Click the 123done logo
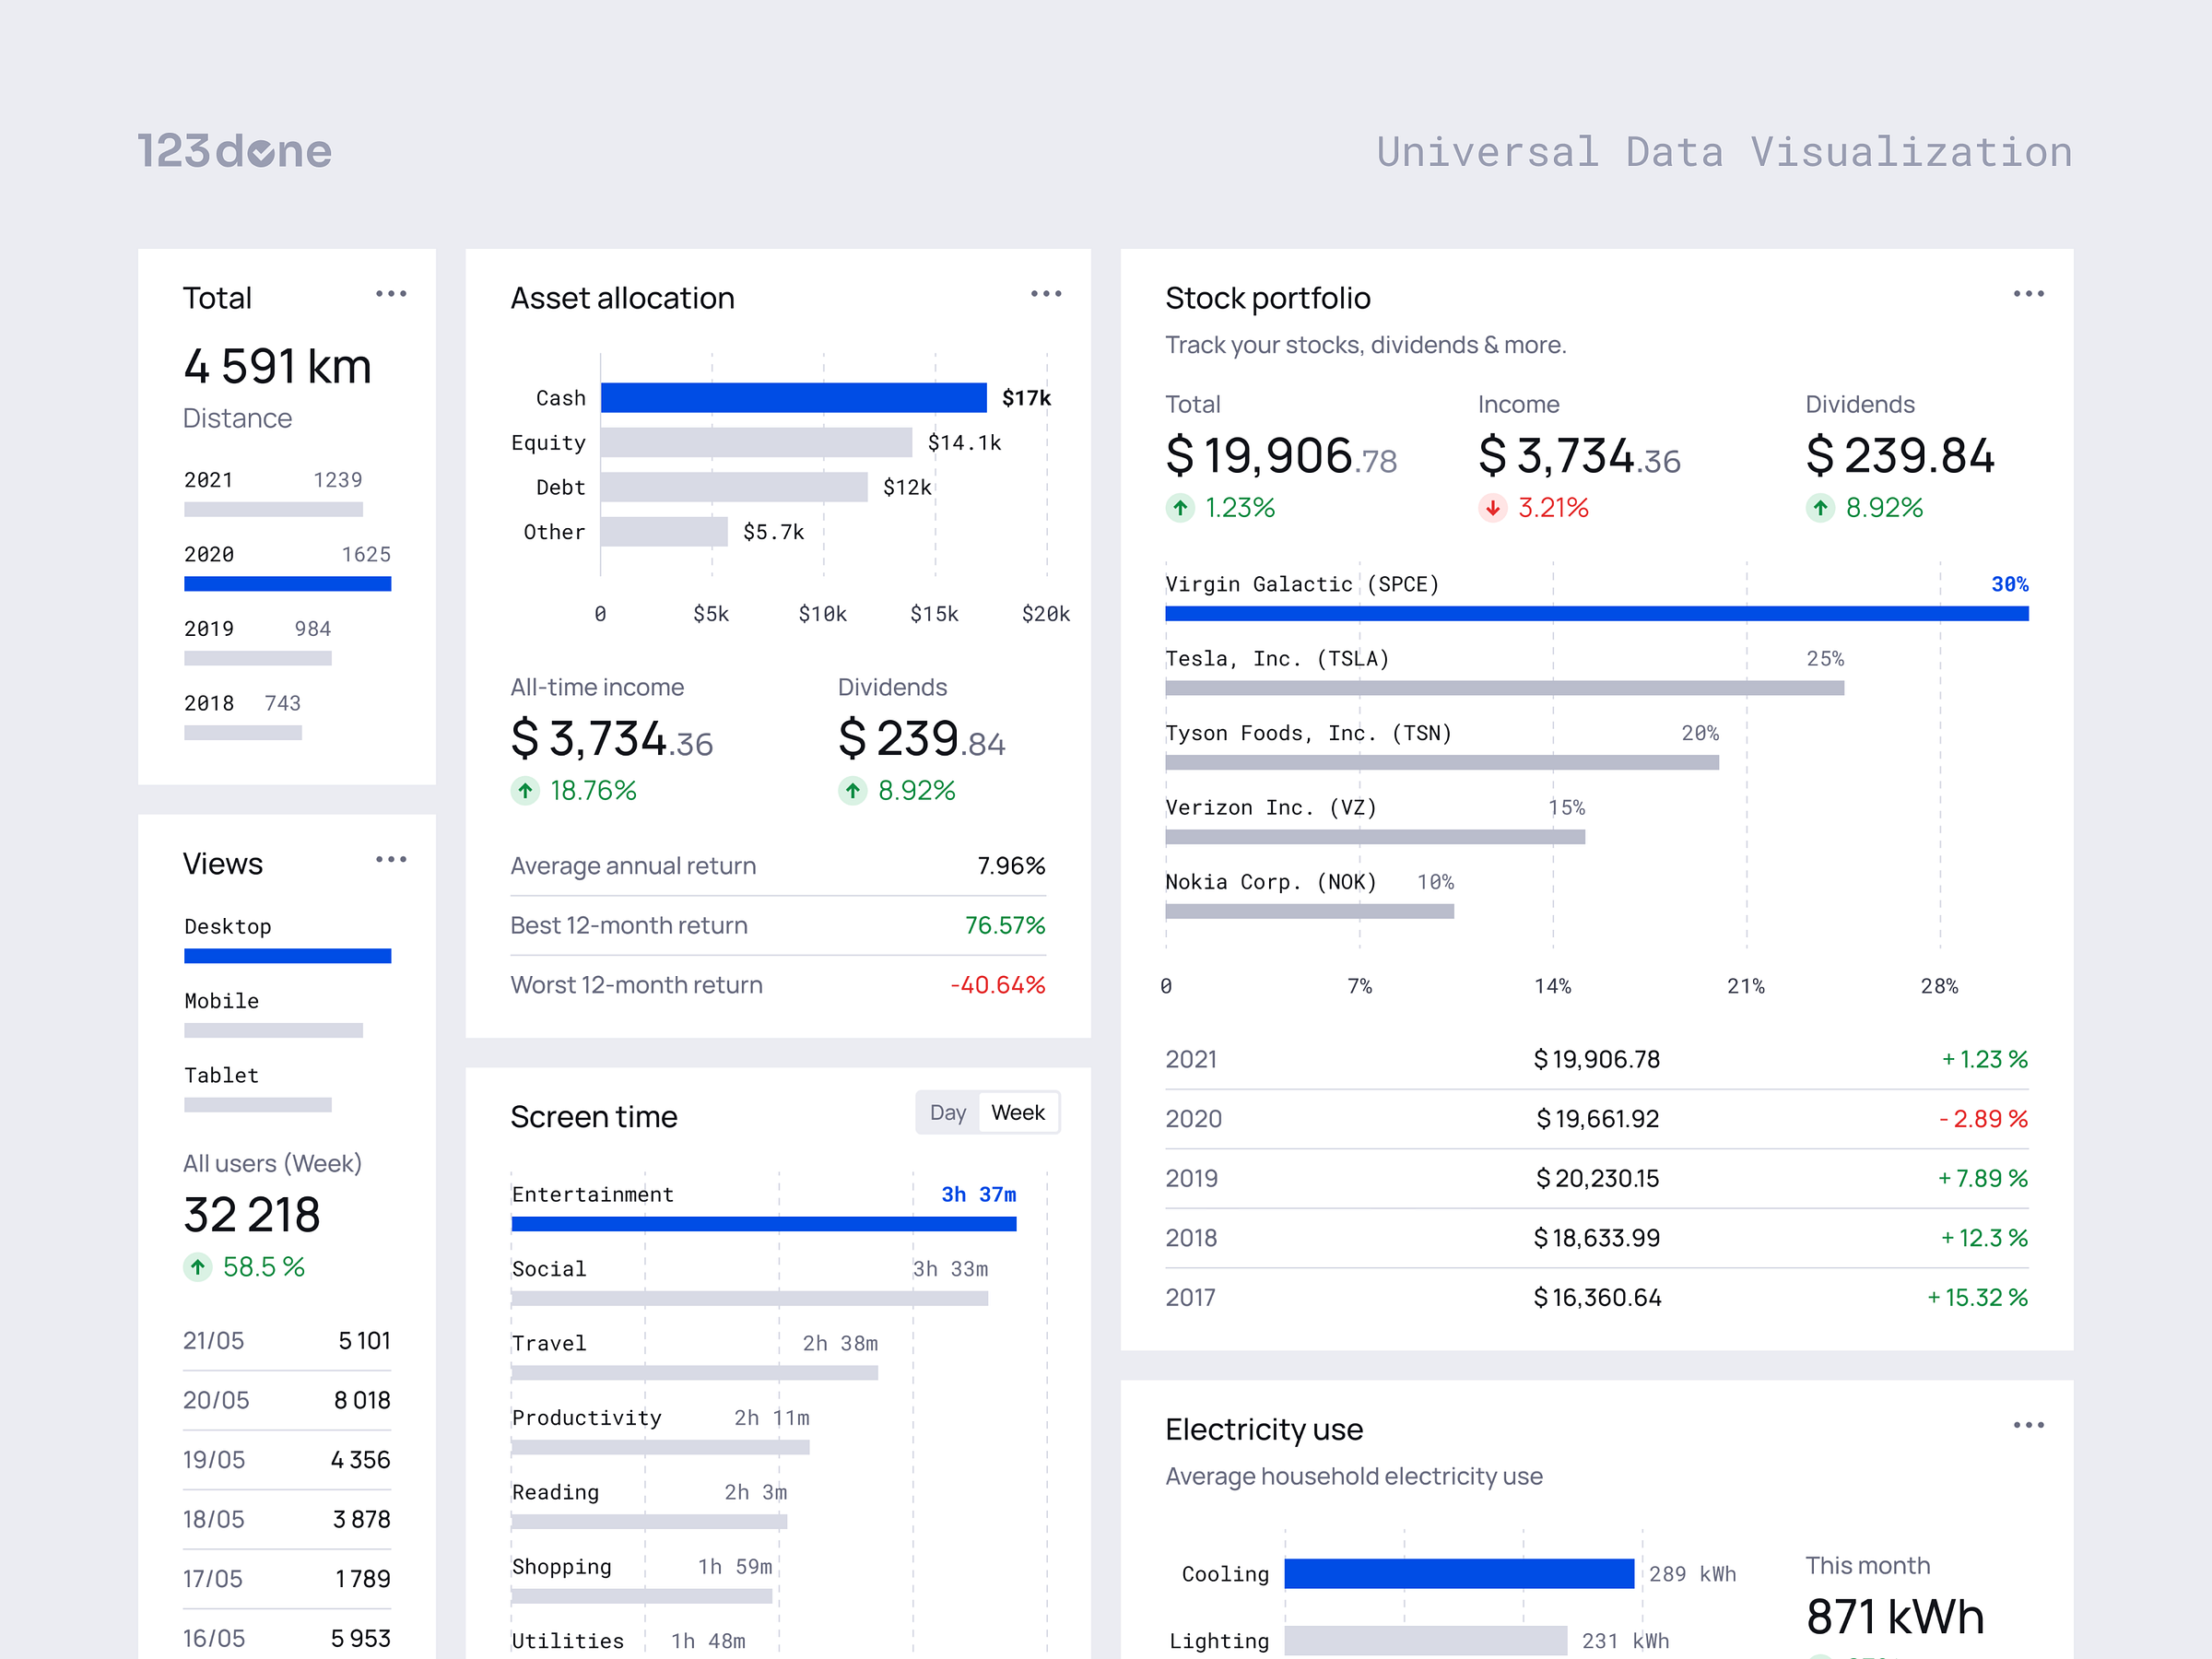This screenshot has height=1659, width=2212. pyautogui.click(x=234, y=151)
